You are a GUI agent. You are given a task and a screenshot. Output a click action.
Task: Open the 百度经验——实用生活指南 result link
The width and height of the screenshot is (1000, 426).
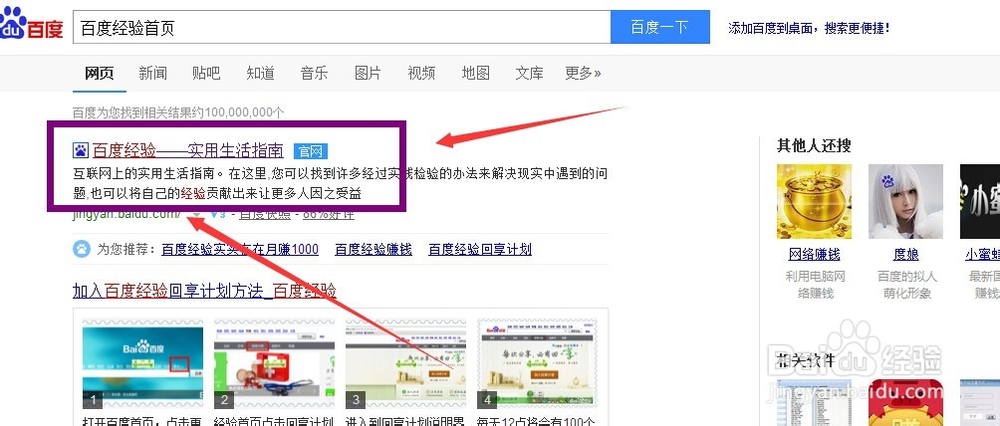(x=188, y=151)
